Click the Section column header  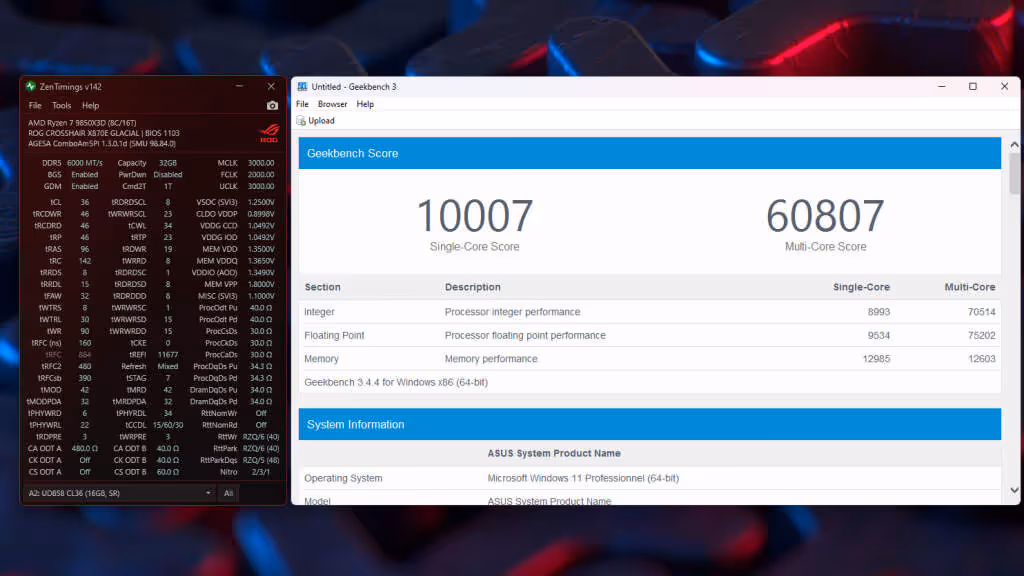323,287
